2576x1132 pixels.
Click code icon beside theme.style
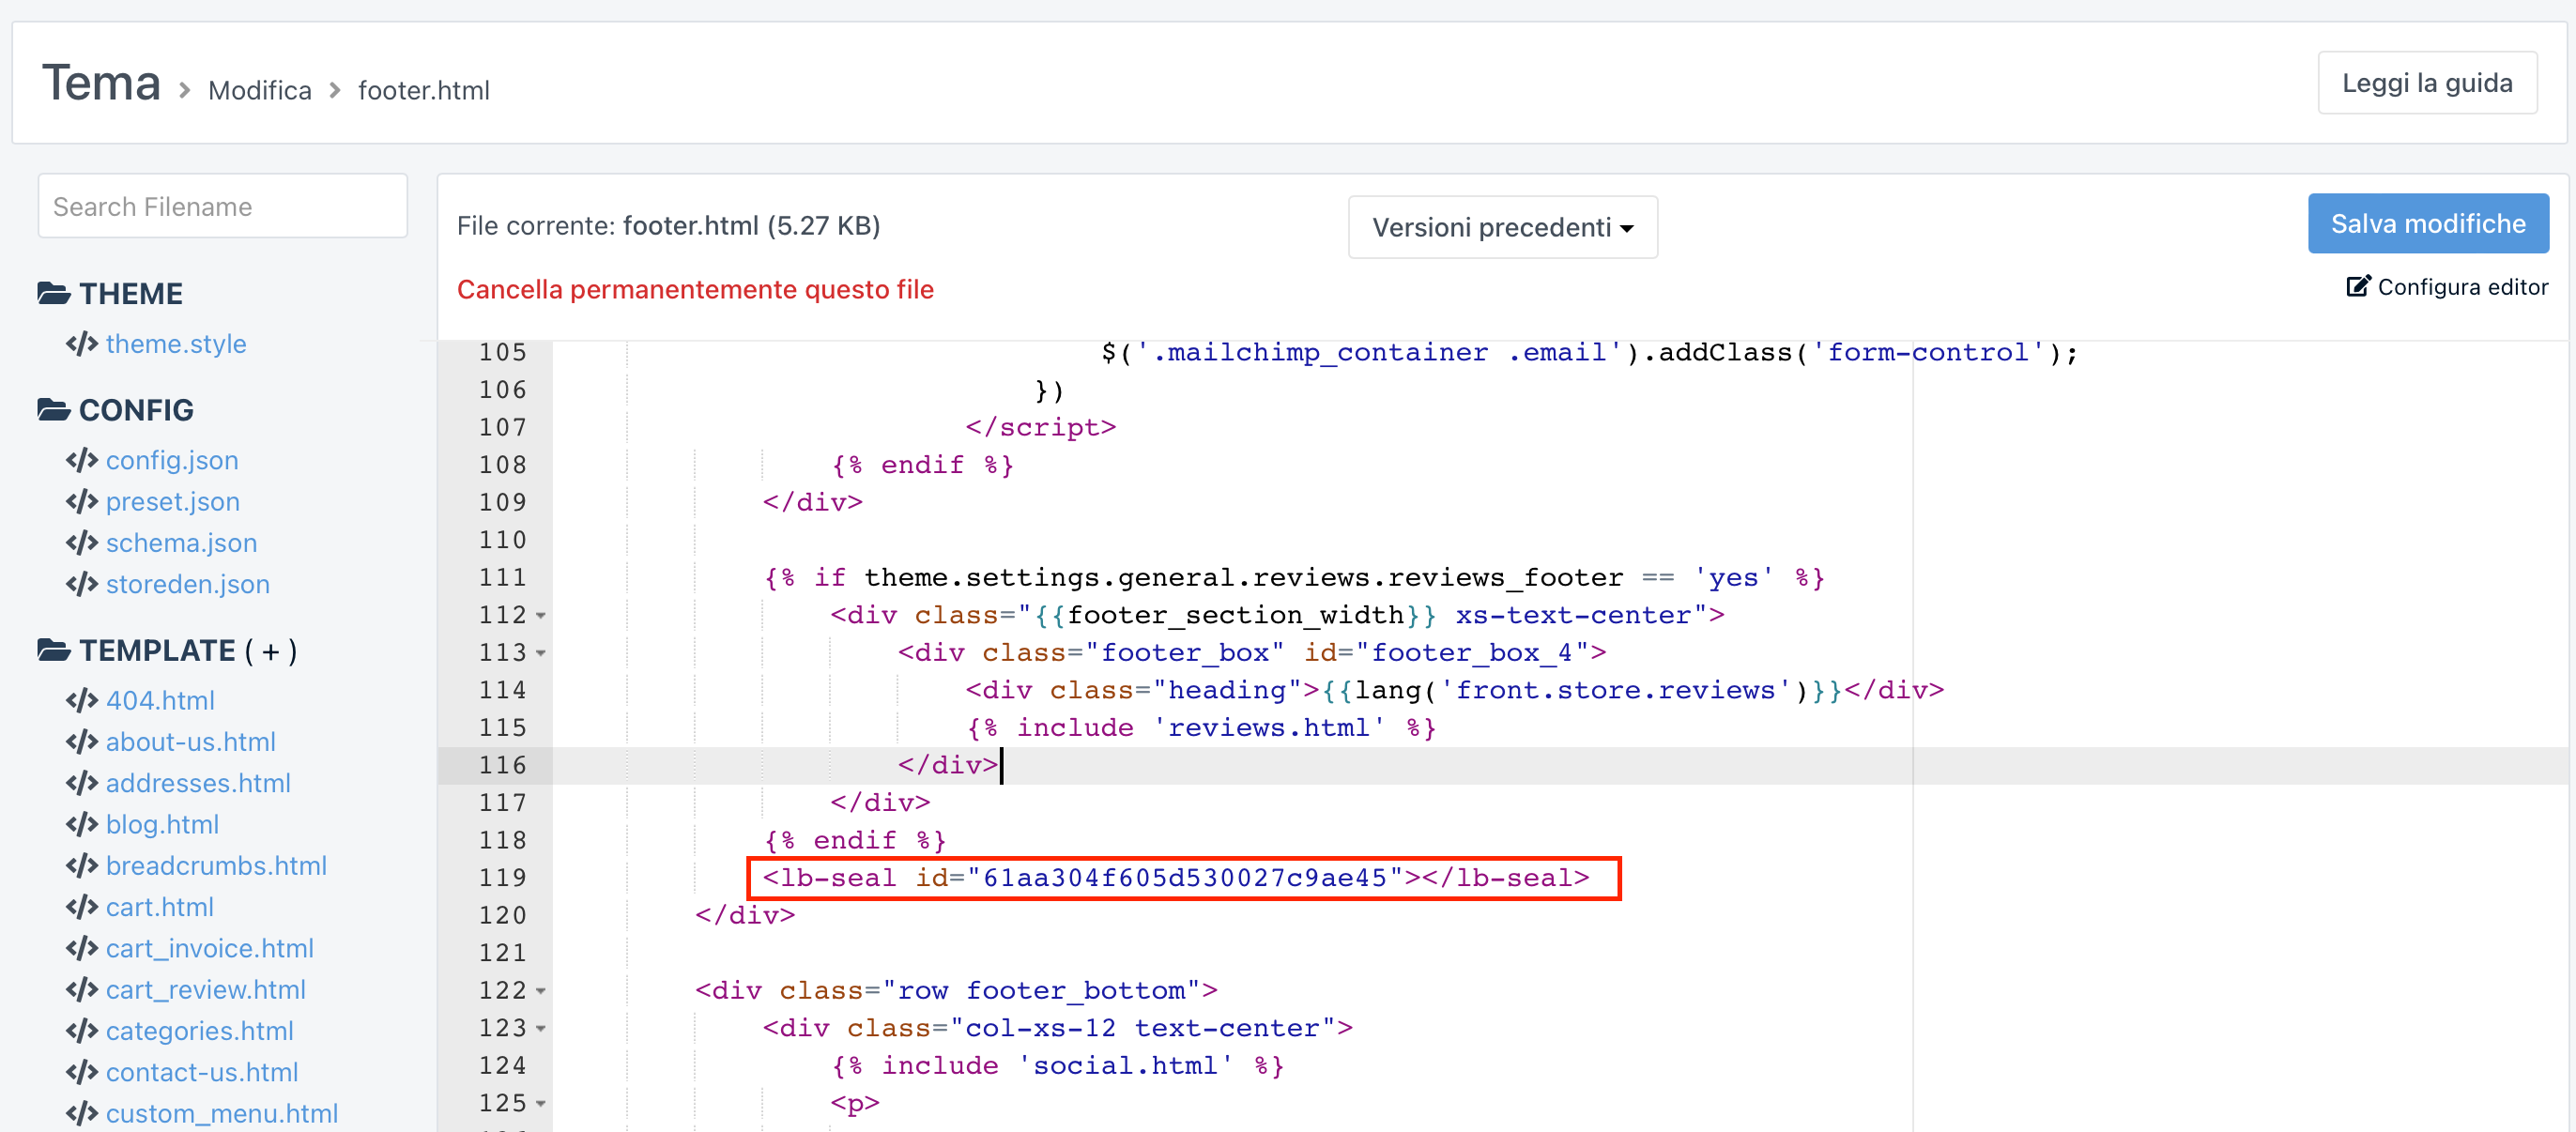(82, 343)
